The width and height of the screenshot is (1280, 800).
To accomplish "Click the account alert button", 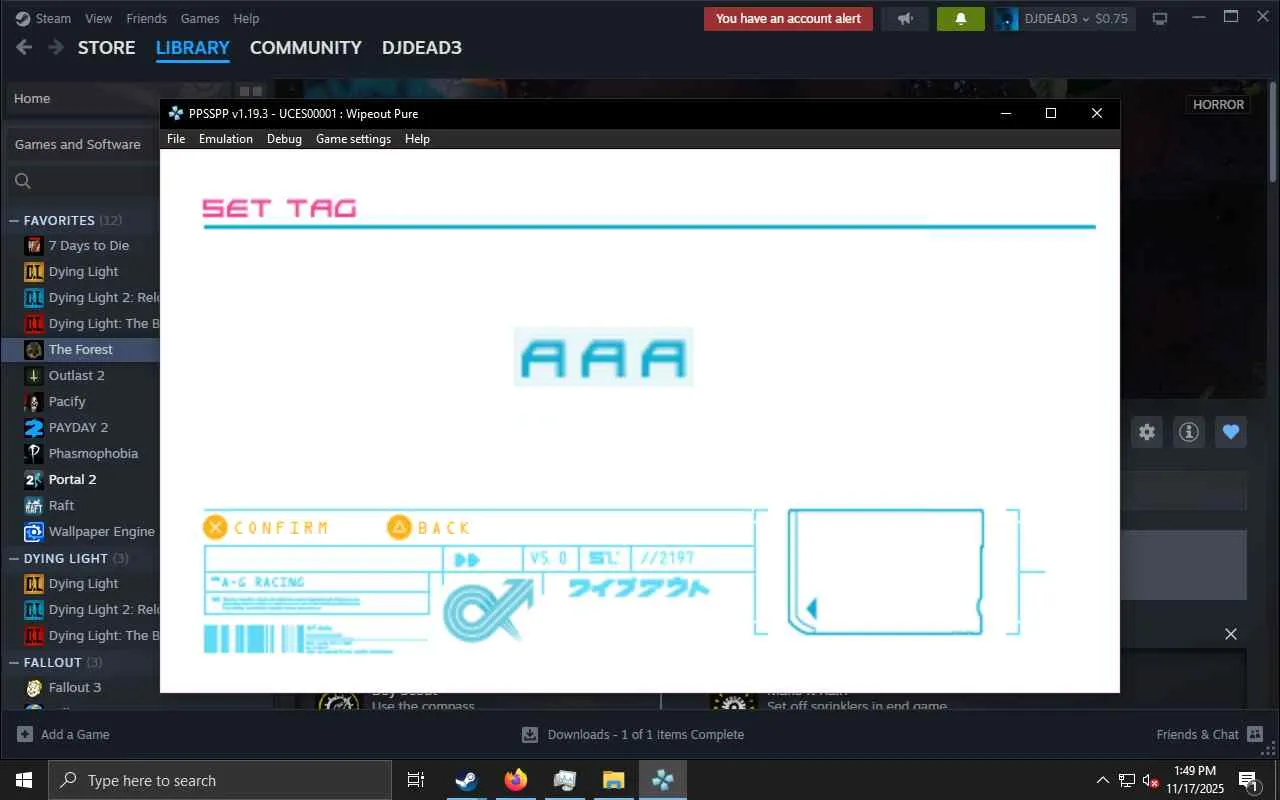I will [x=788, y=19].
